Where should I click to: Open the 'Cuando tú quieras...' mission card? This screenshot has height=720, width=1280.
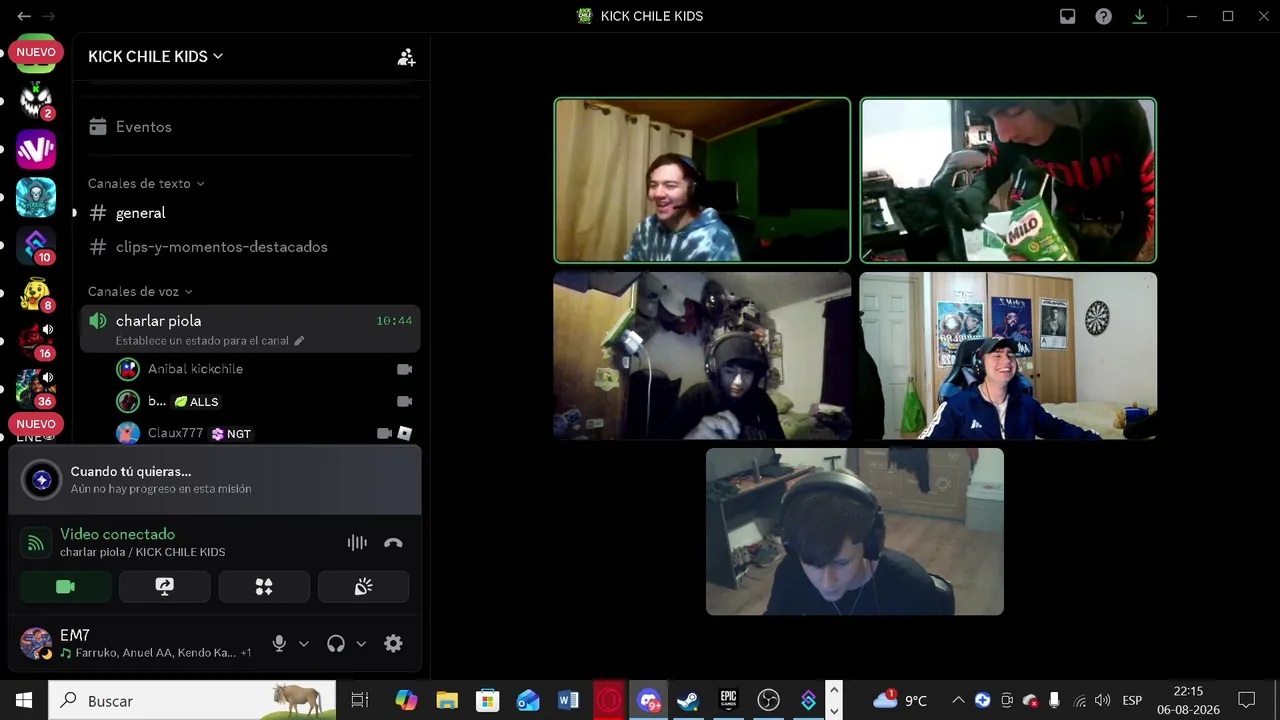pyautogui.click(x=215, y=480)
